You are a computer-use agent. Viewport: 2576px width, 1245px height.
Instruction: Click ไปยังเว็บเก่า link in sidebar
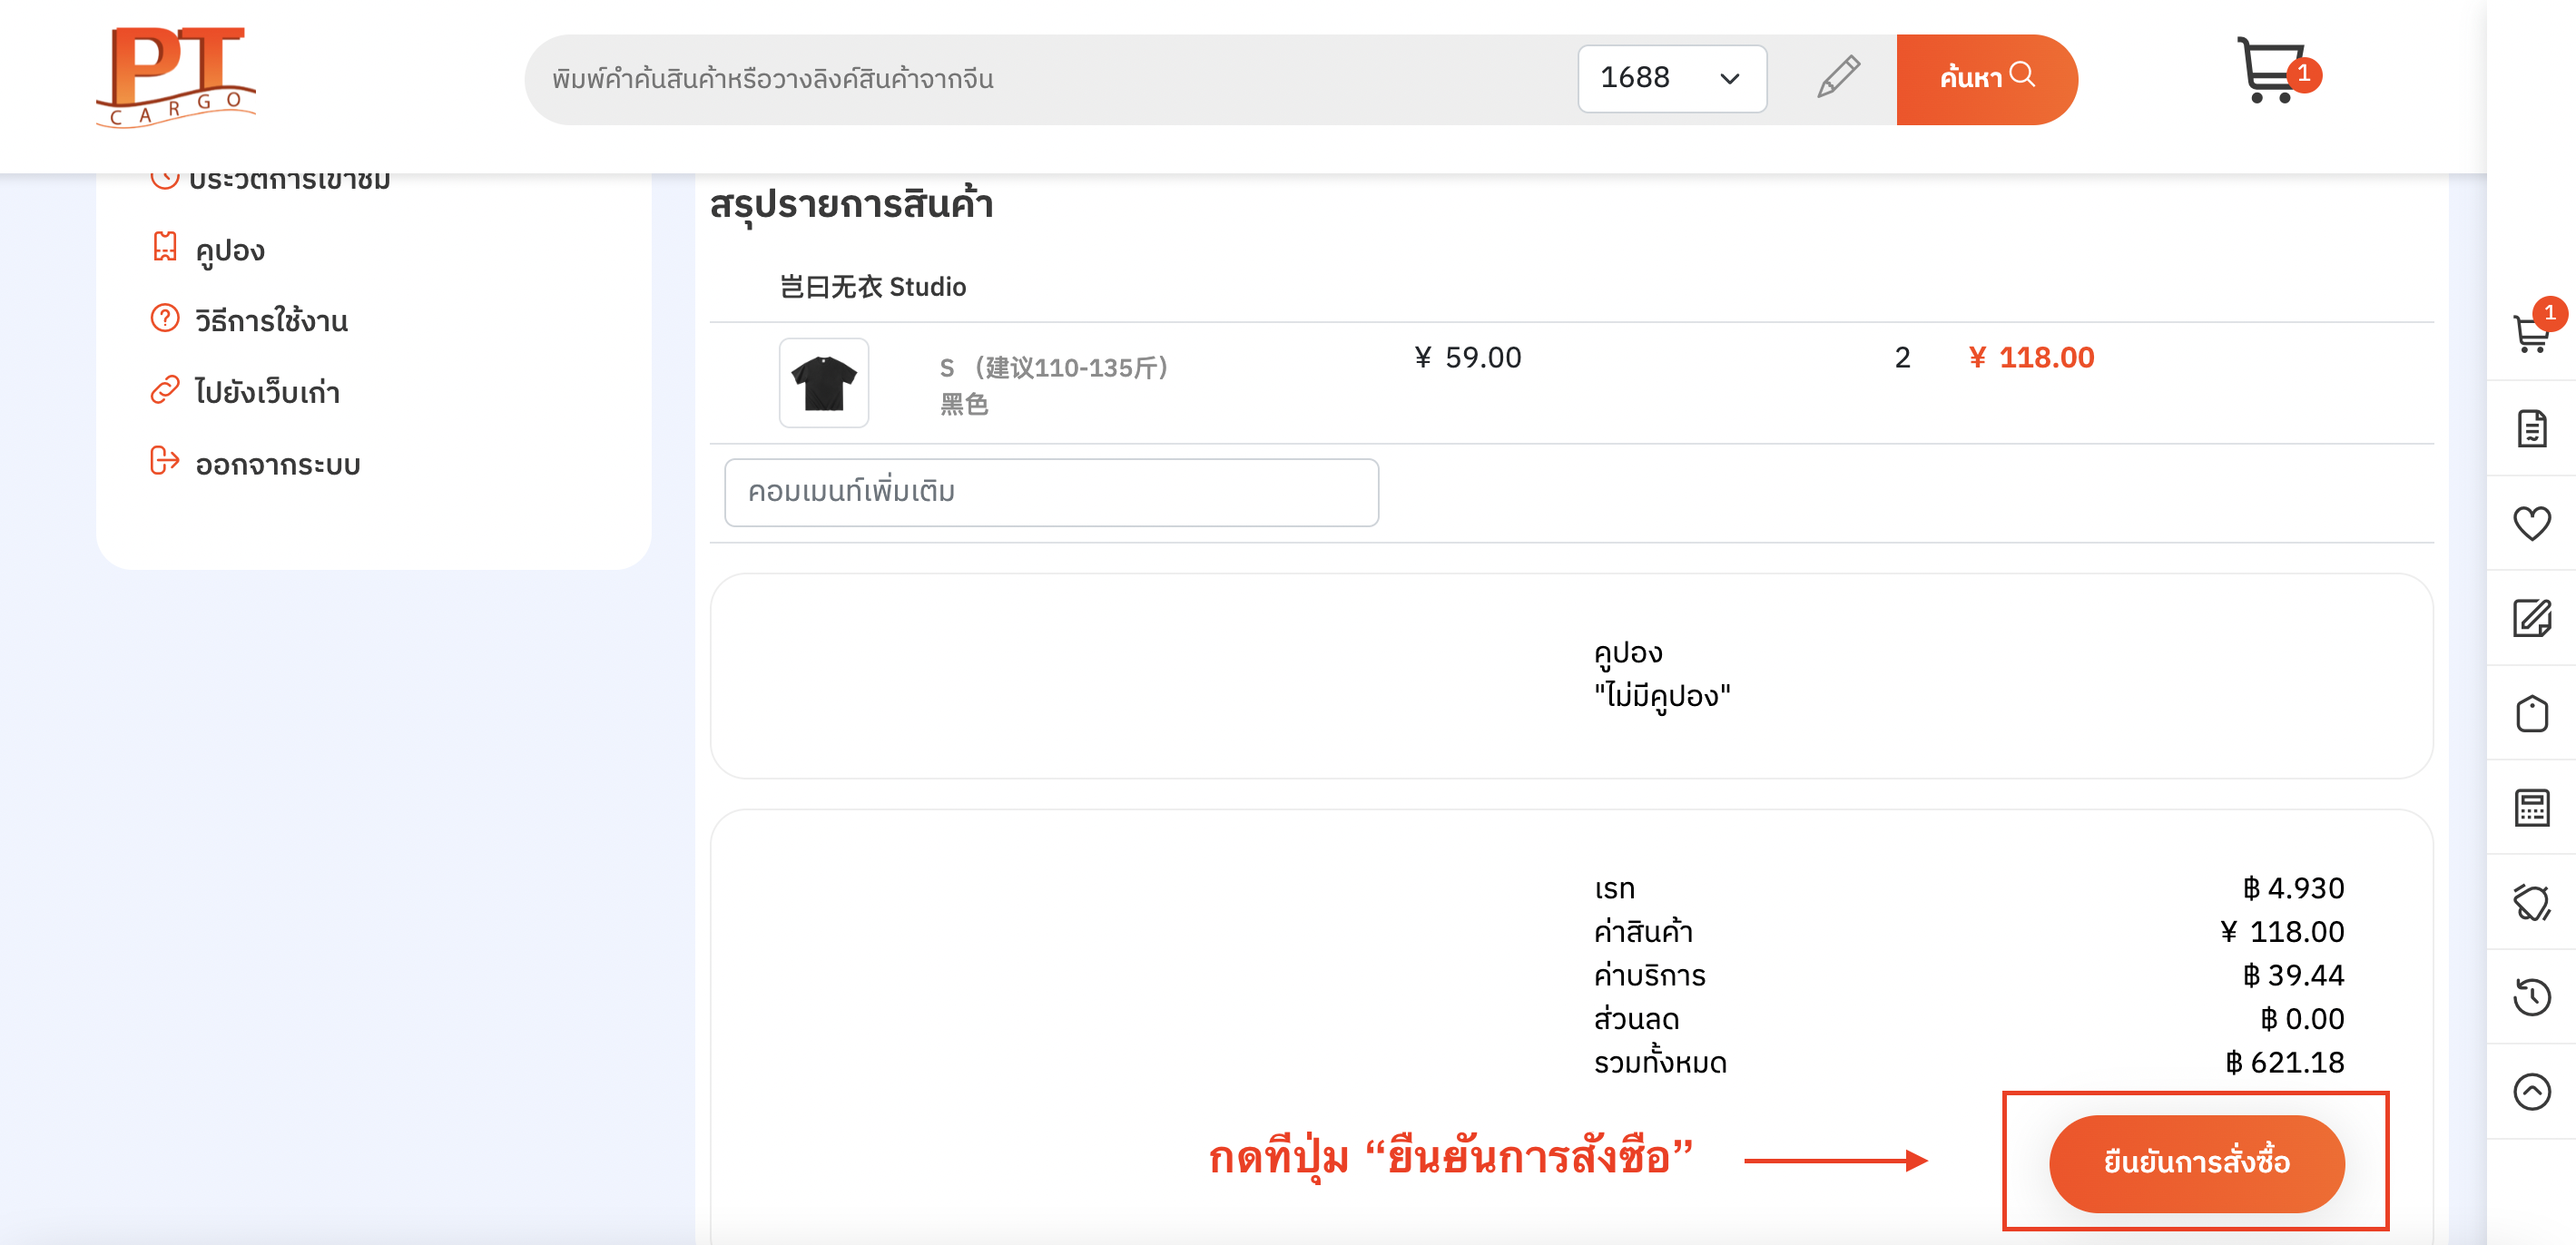click(267, 392)
